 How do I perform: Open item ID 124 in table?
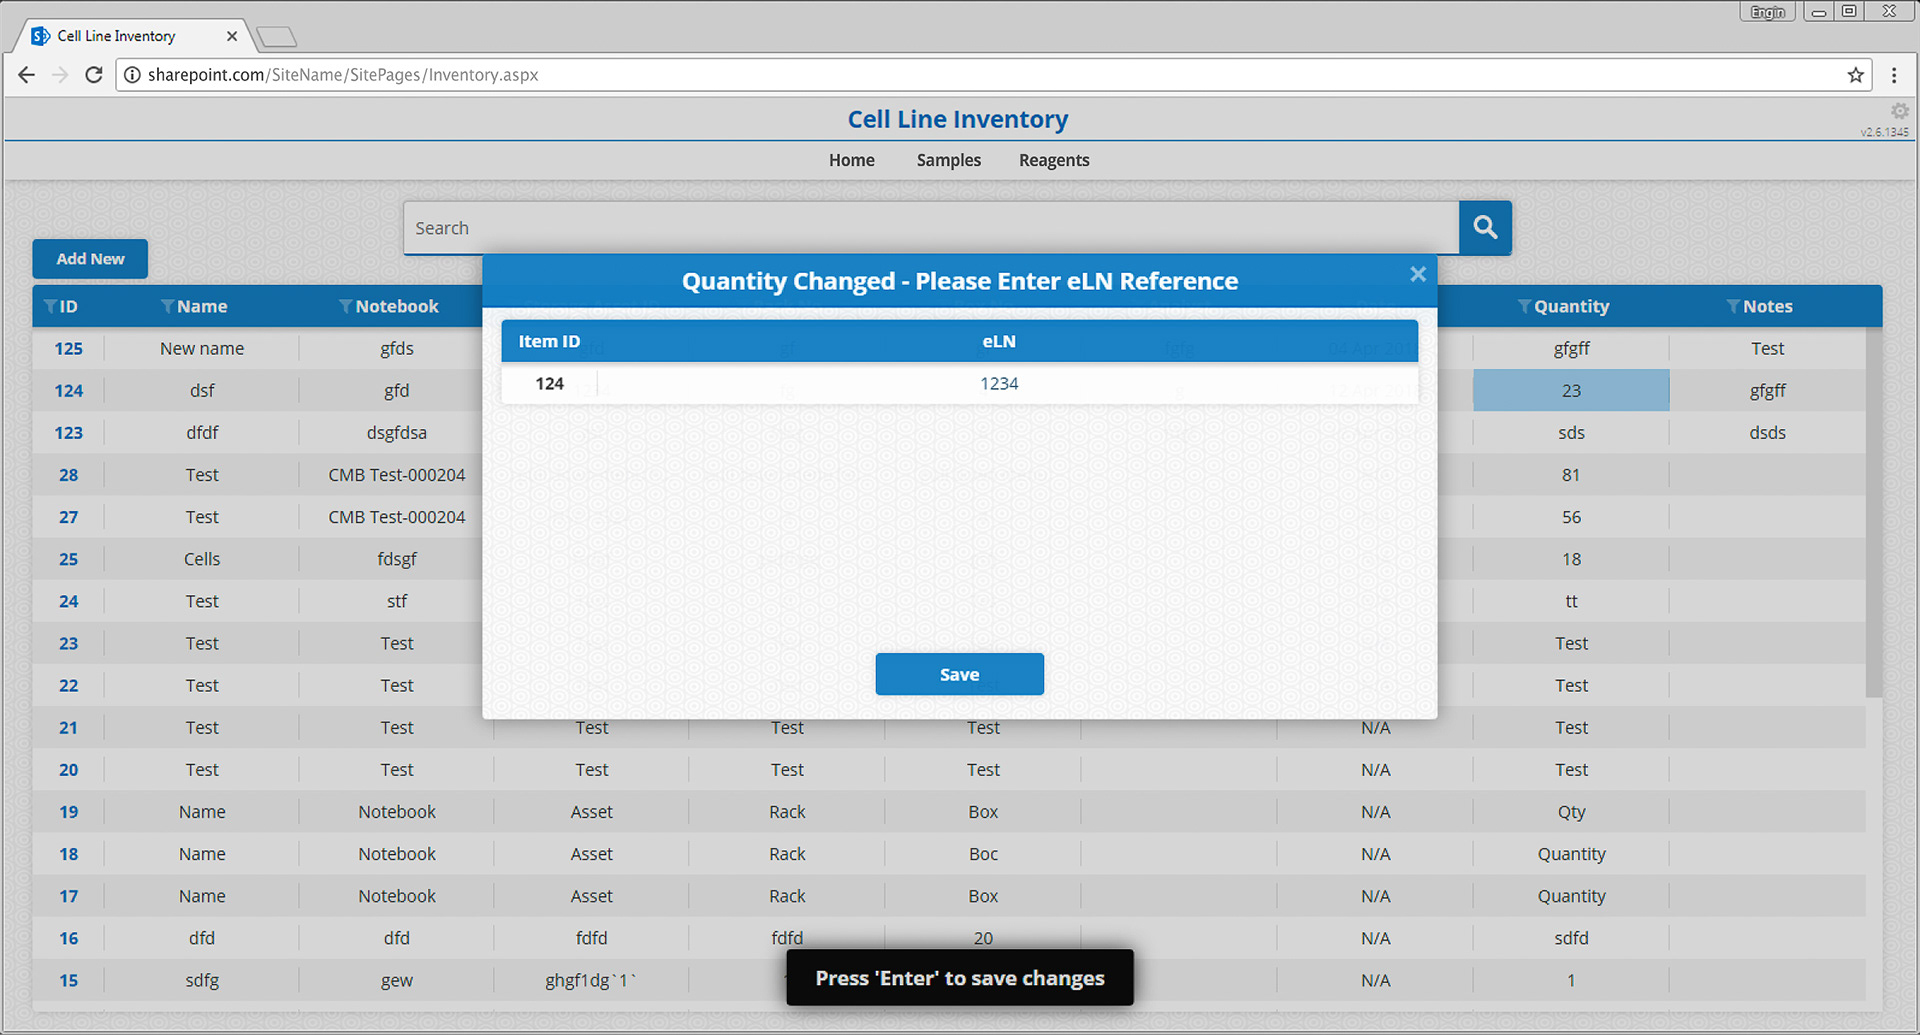(x=68, y=391)
